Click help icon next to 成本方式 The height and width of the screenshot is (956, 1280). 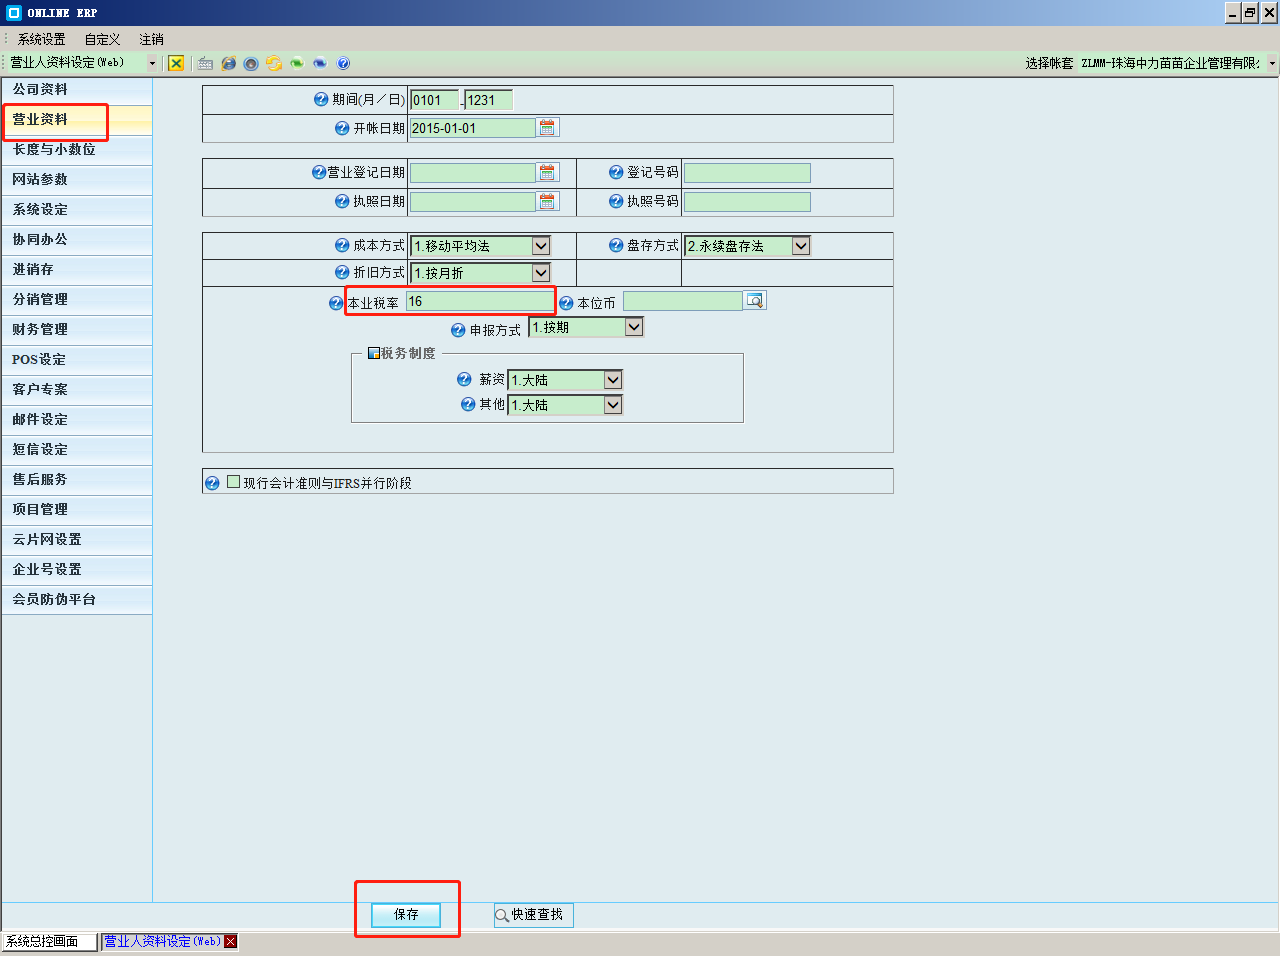(342, 245)
